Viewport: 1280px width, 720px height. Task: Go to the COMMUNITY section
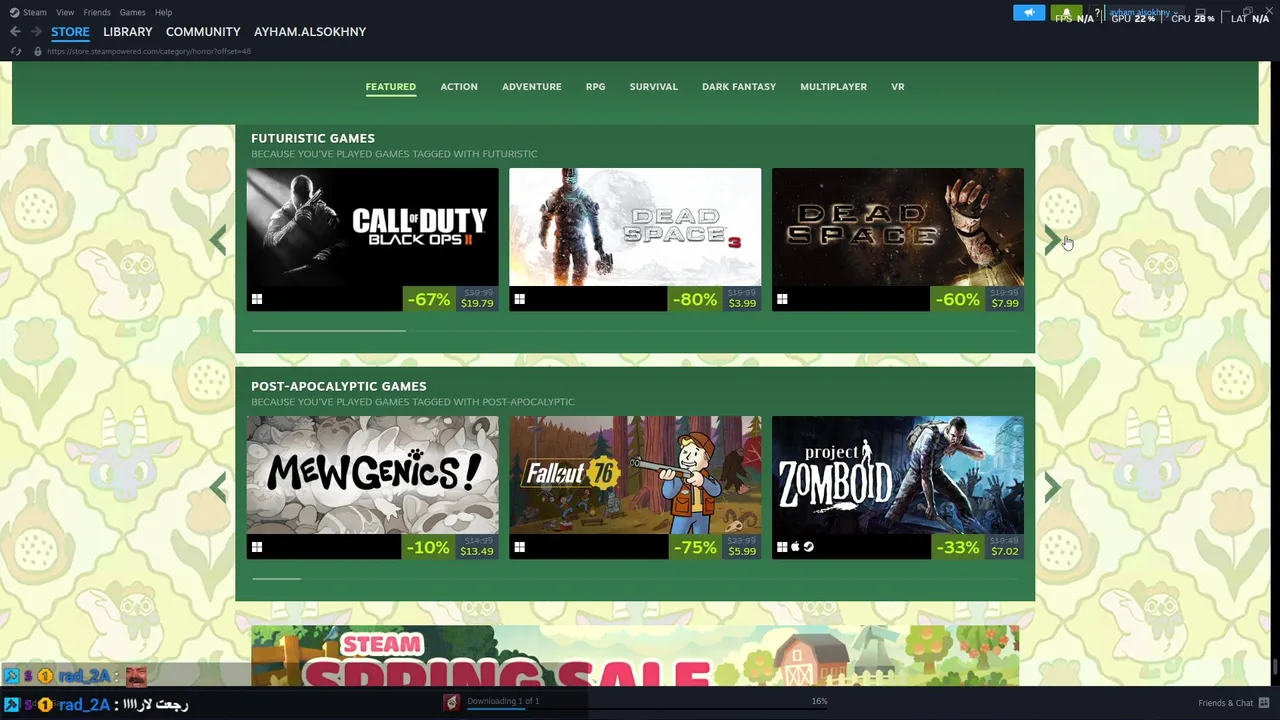[203, 32]
